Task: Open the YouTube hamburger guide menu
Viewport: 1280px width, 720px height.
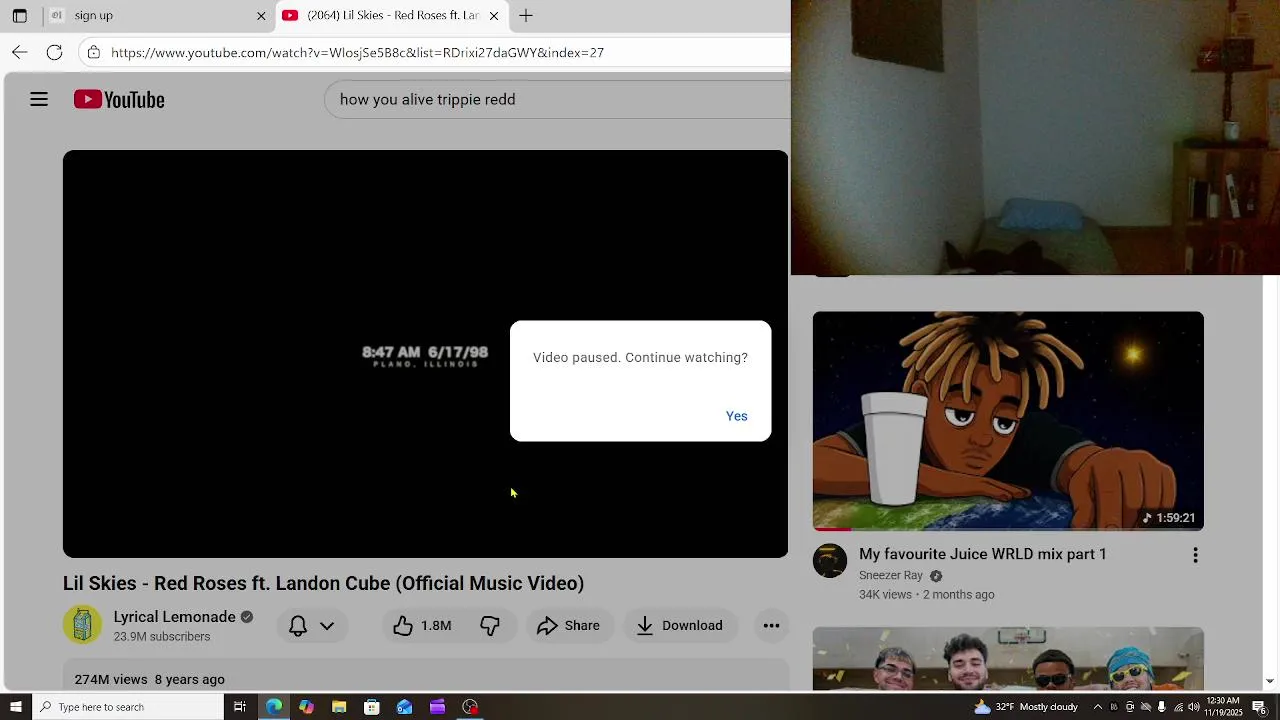Action: (39, 99)
